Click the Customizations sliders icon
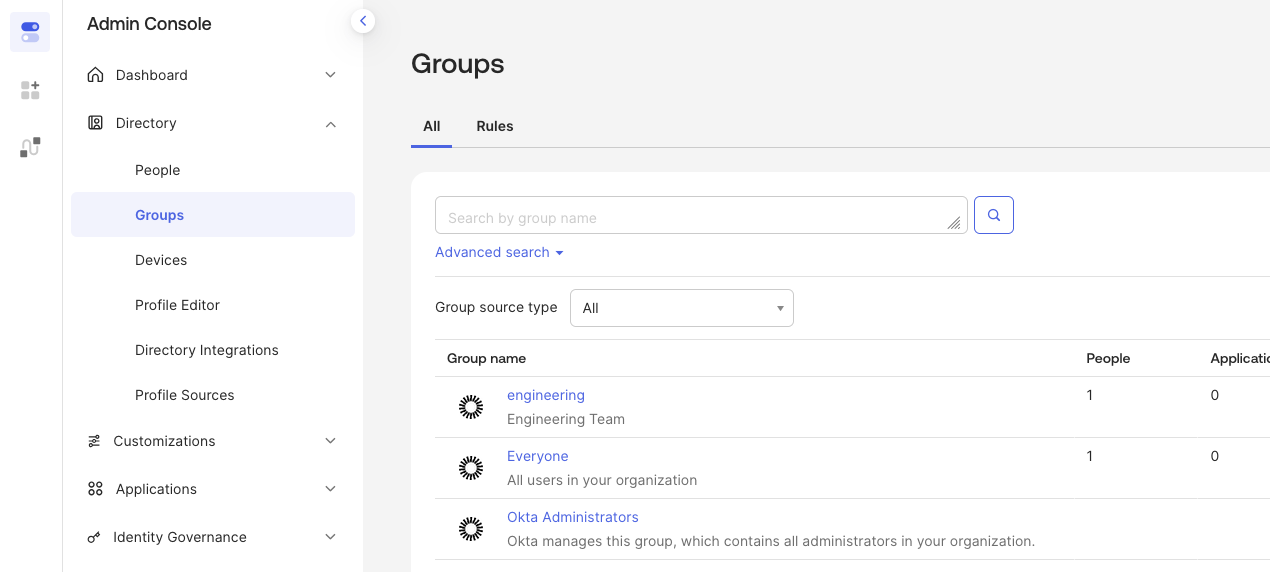The width and height of the screenshot is (1270, 572). pos(94,441)
